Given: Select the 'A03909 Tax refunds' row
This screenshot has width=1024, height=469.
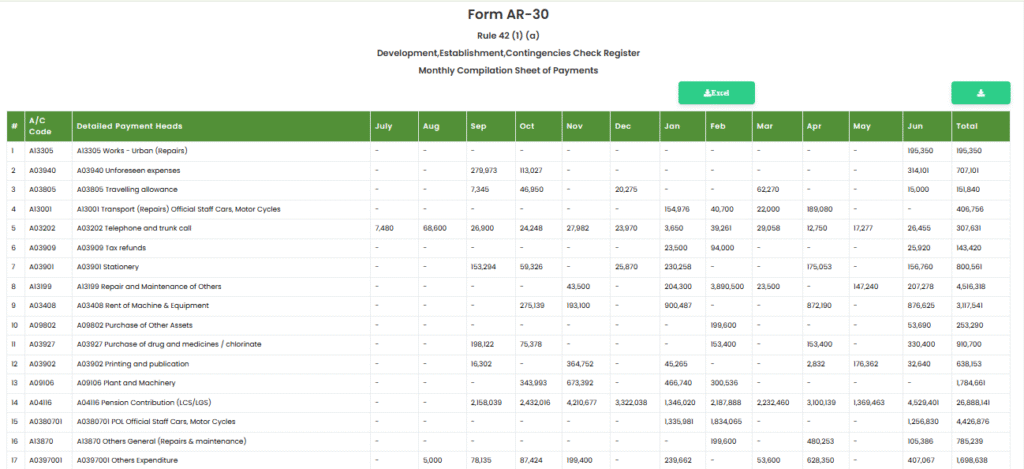Looking at the screenshot, I should [x=110, y=247].
